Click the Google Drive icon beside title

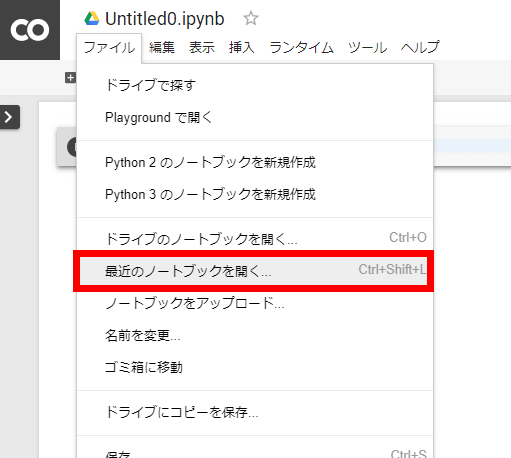click(92, 18)
